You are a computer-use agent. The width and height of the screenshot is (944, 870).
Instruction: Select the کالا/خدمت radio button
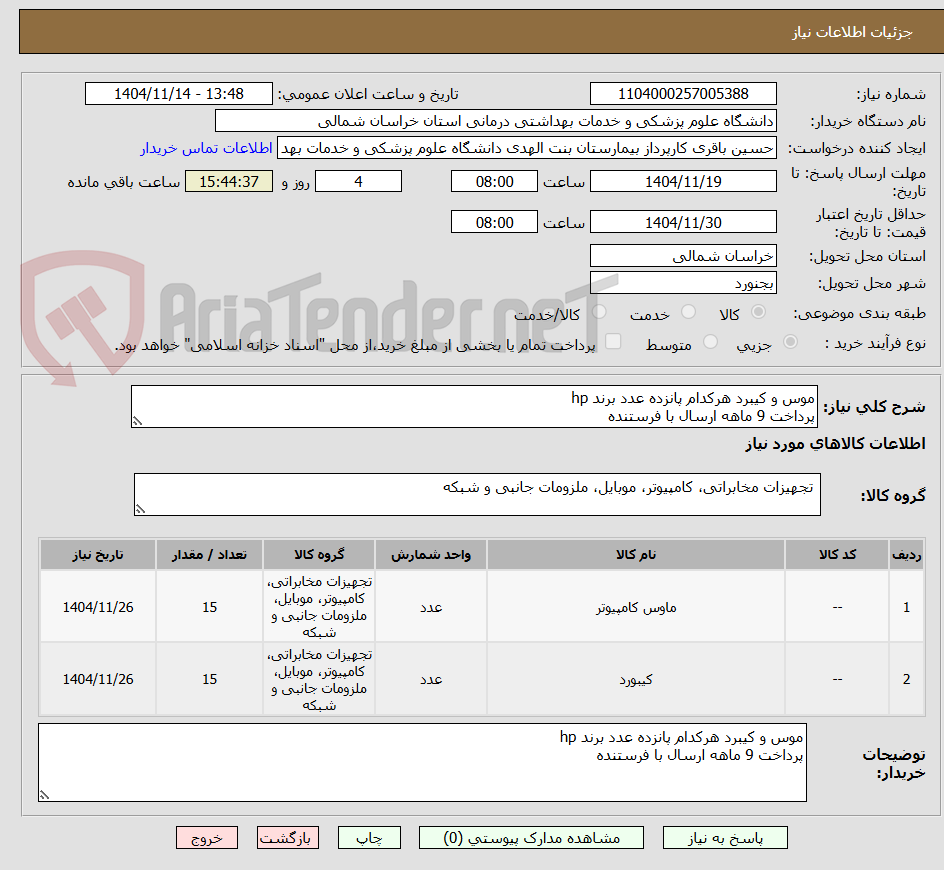pos(599,312)
